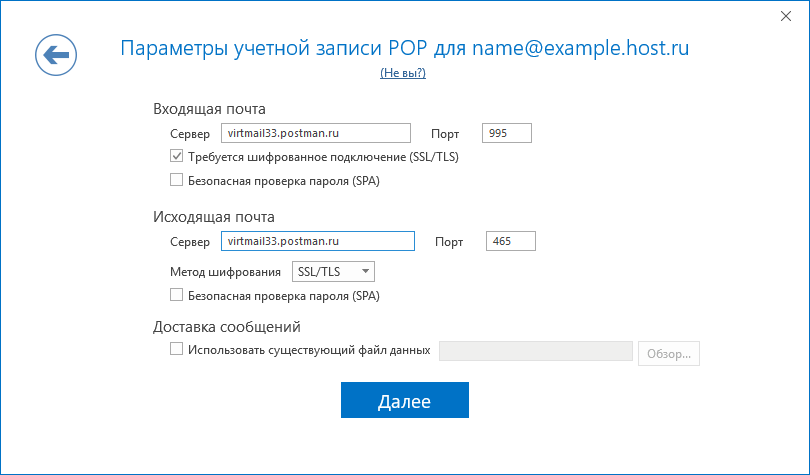Edit the incoming mail server field
Image resolution: width=810 pixels, height=475 pixels.
pos(316,133)
